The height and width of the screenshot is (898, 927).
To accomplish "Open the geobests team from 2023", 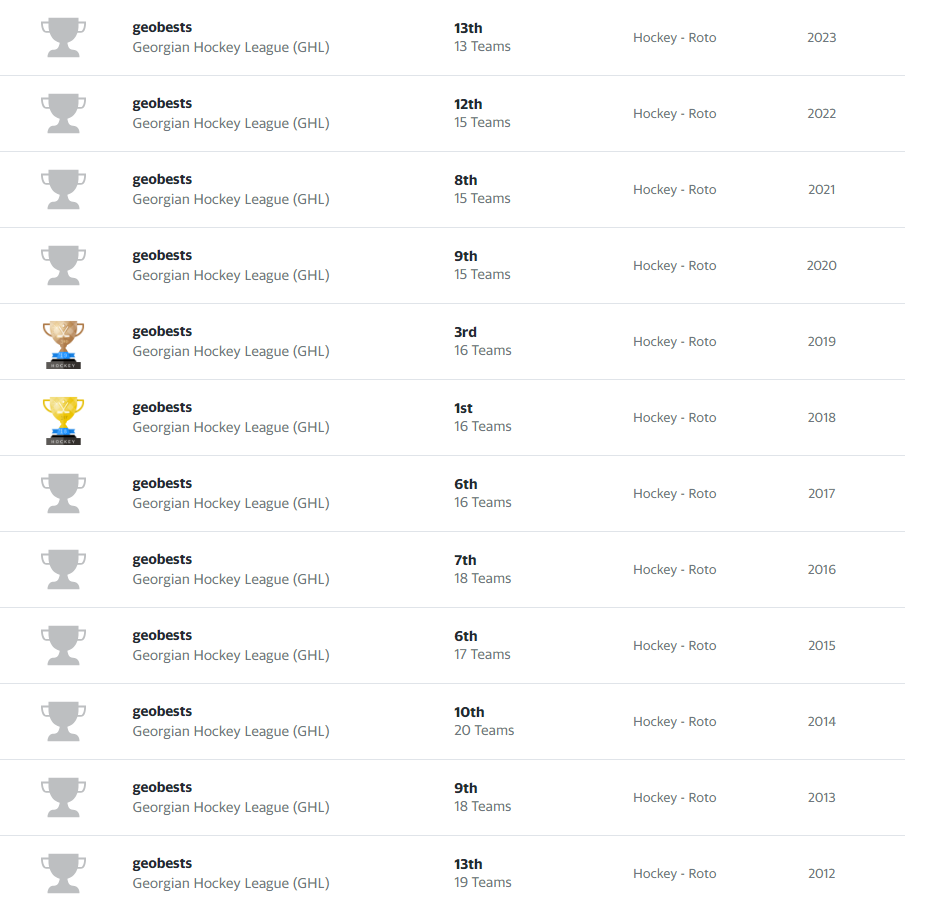I will (162, 27).
